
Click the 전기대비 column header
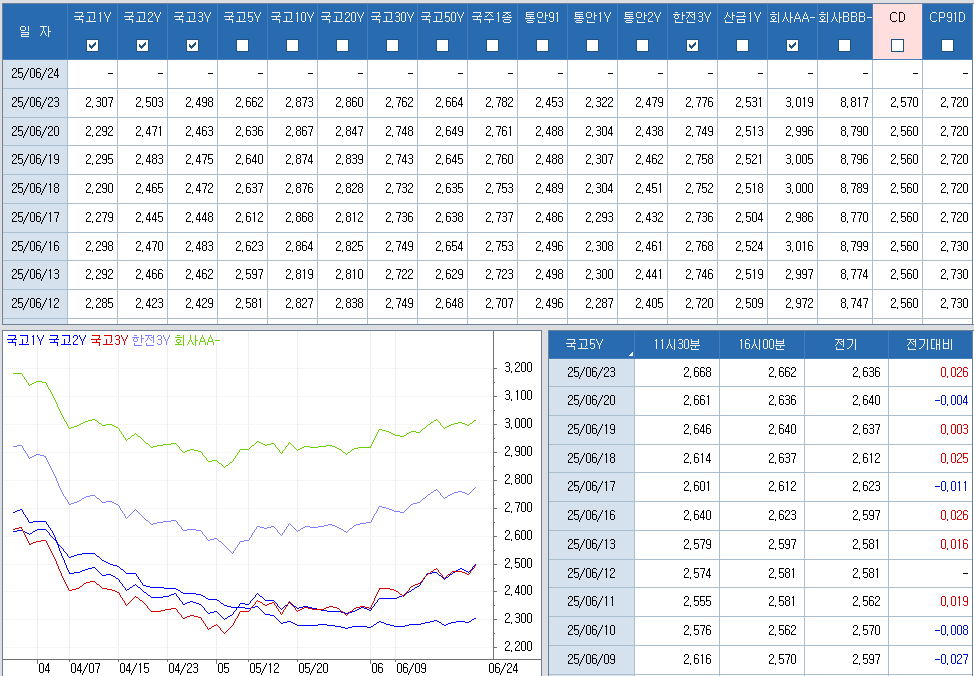click(930, 344)
